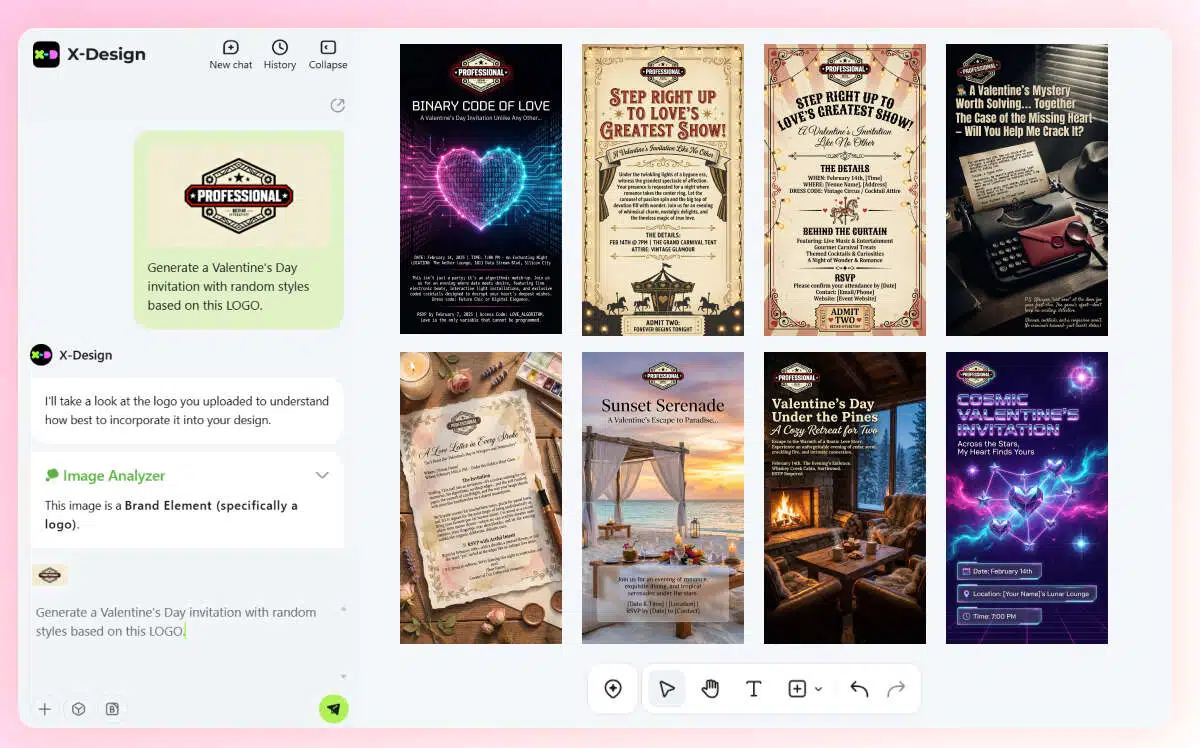Click the share arrow icon above the logo message
The height and width of the screenshot is (748, 1200).
(x=338, y=104)
